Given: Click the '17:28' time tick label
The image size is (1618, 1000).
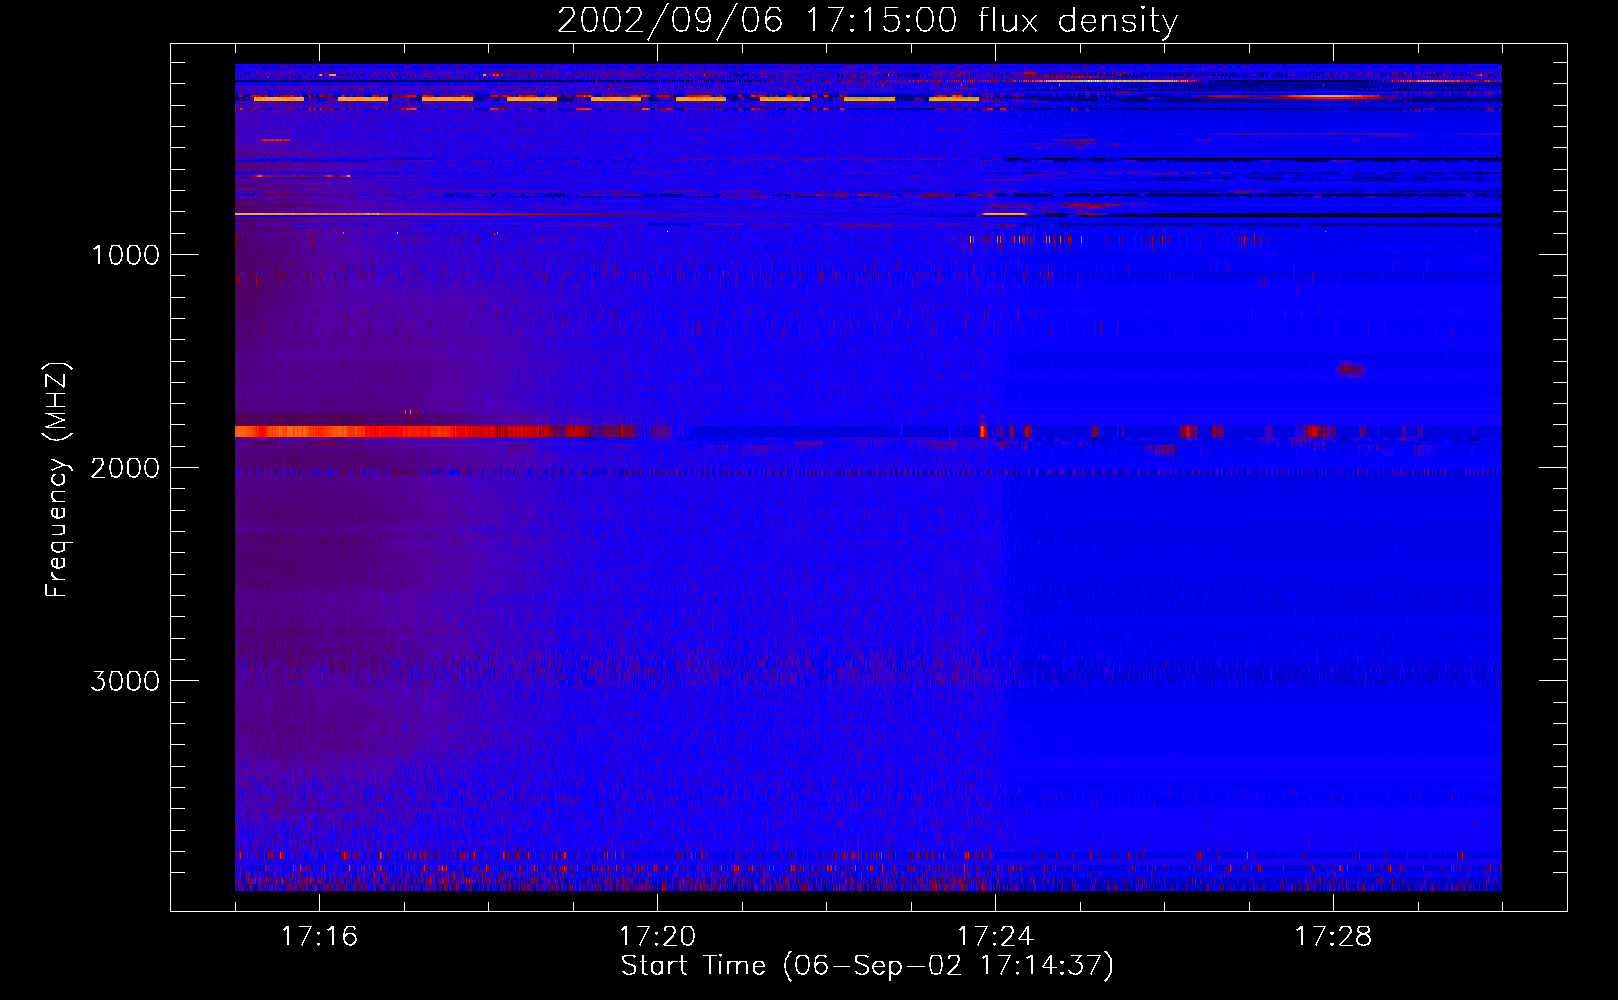Looking at the screenshot, I should [1333, 936].
